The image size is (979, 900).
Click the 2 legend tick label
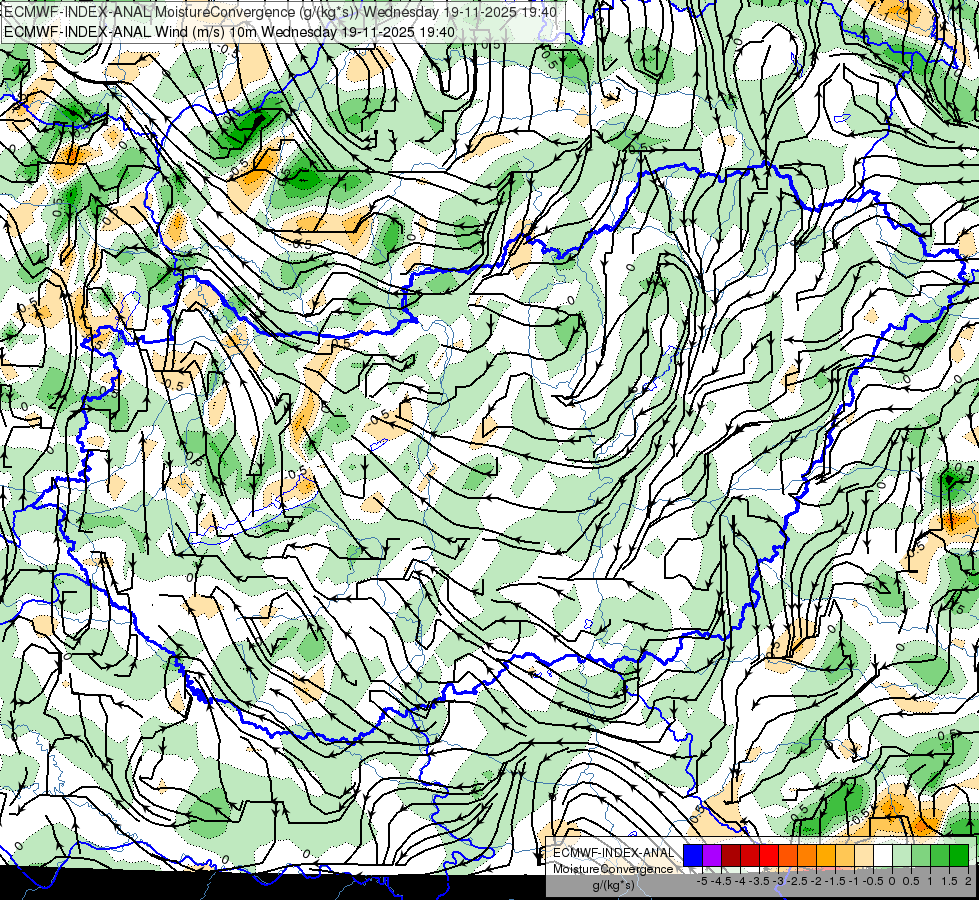pyautogui.click(x=968, y=881)
